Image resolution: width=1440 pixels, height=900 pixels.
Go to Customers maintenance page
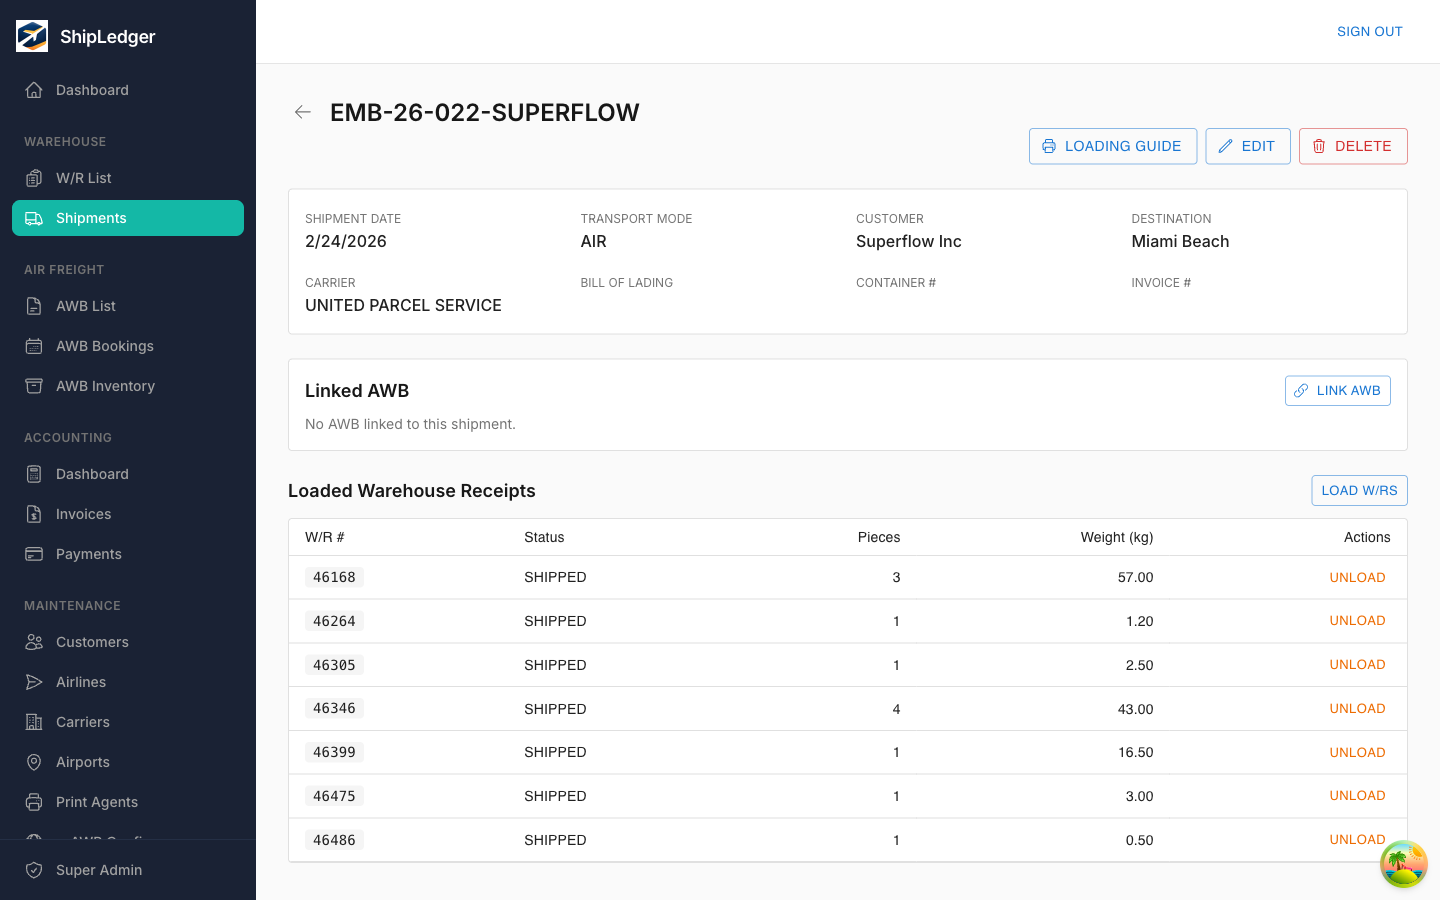click(x=128, y=642)
